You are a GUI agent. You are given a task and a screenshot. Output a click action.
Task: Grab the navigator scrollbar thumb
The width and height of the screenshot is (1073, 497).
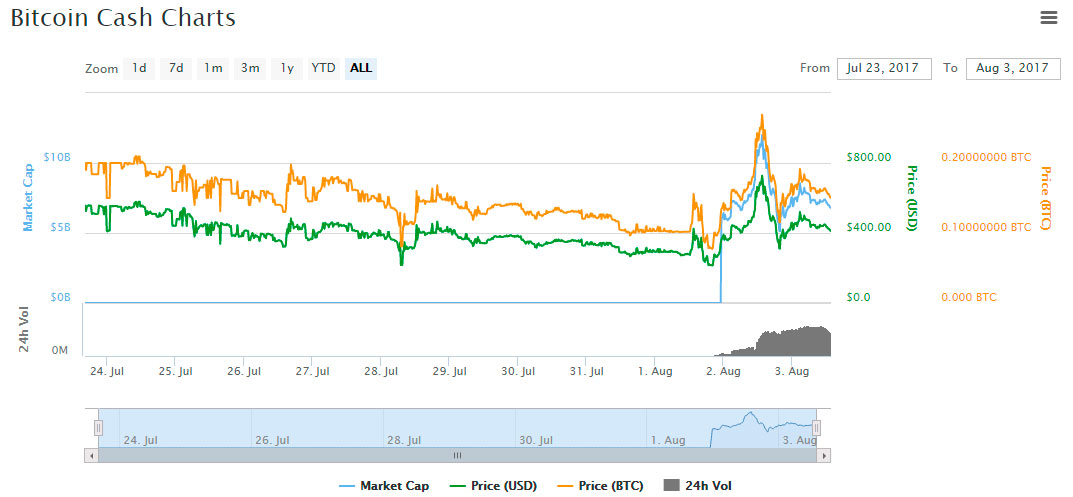coord(457,455)
